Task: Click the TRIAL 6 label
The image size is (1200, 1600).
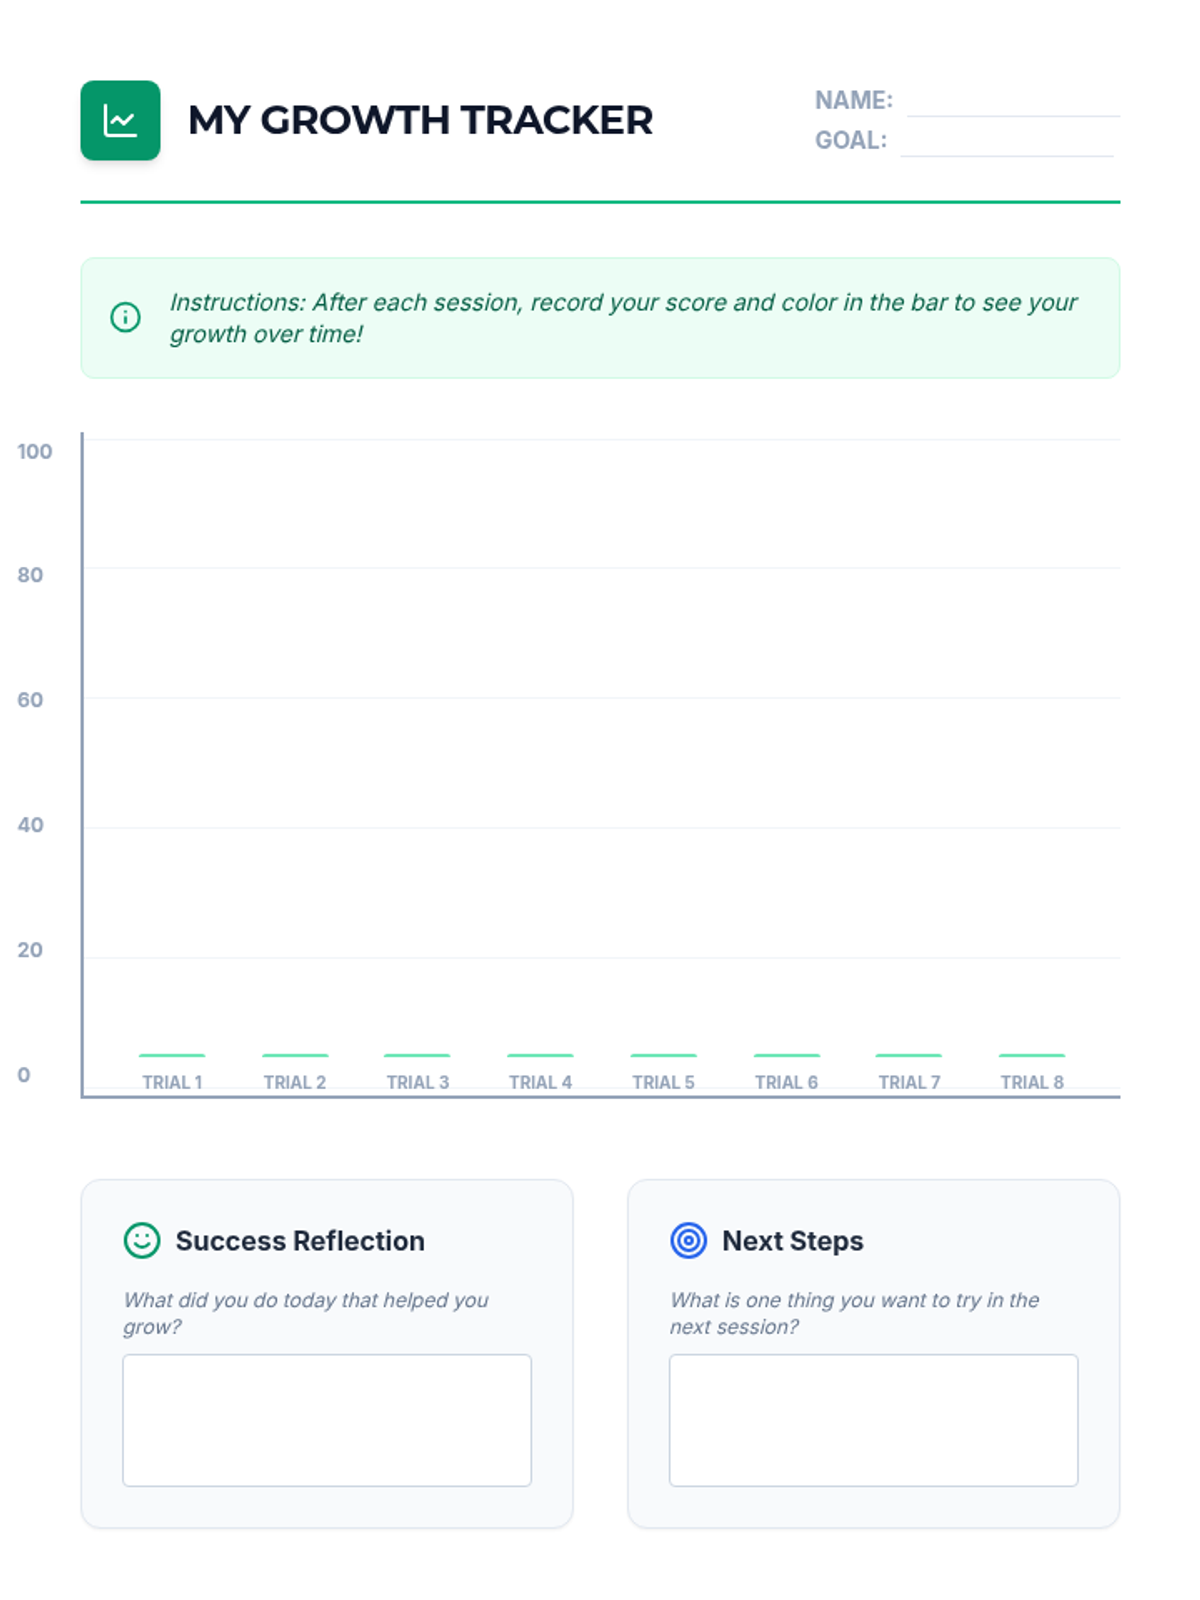Action: 786,1082
